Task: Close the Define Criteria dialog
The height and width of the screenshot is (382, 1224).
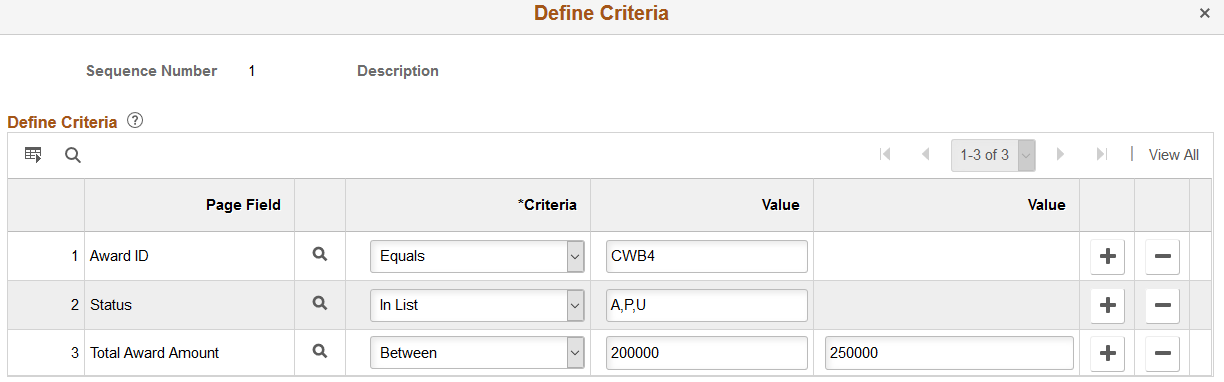Action: [x=1205, y=14]
